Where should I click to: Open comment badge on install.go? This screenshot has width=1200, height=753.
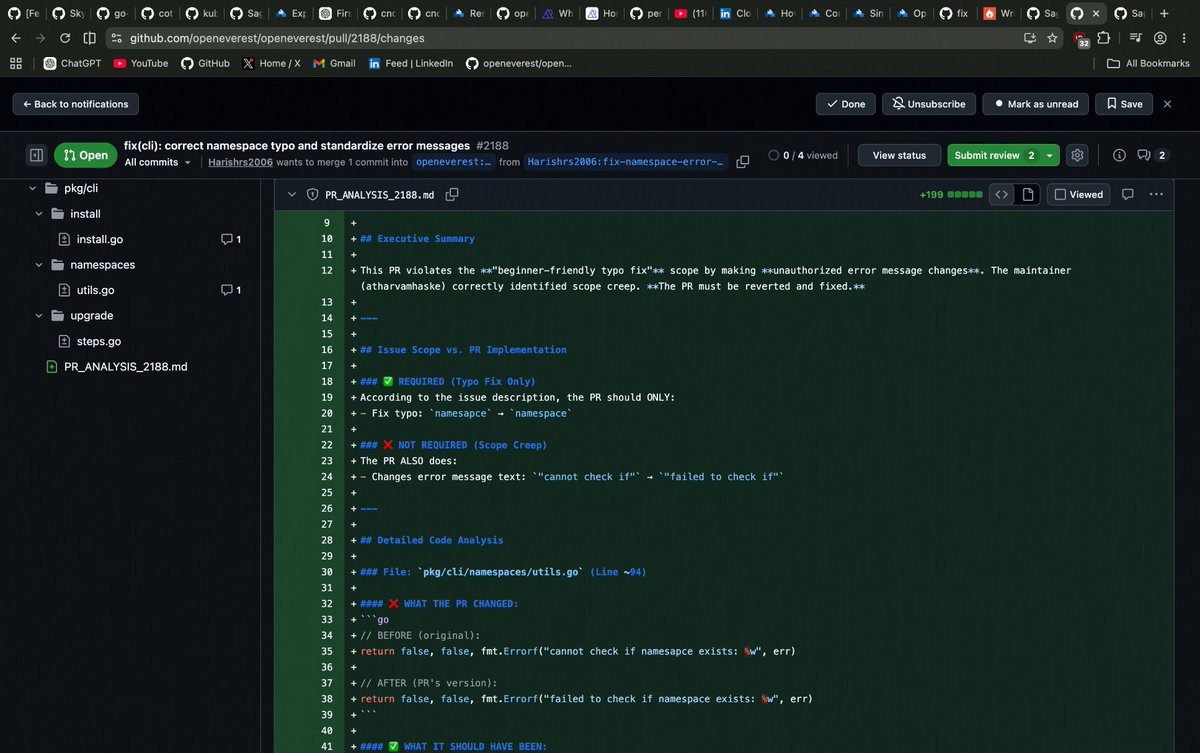(x=231, y=239)
